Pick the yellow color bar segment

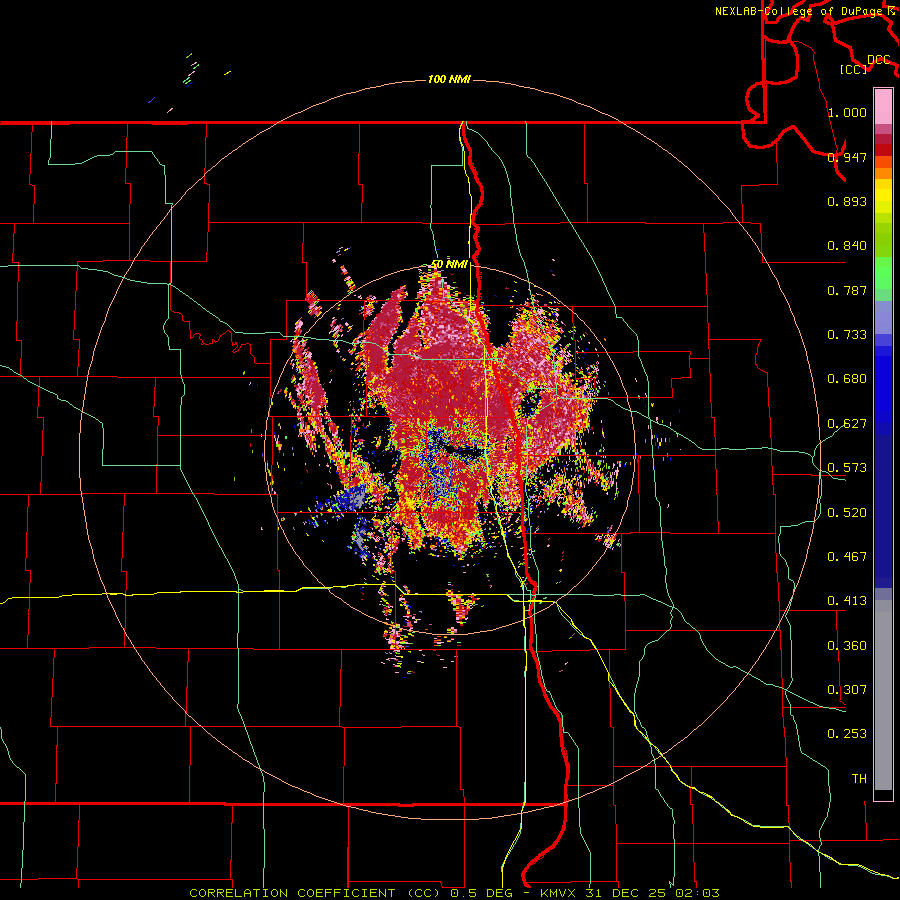(x=883, y=196)
